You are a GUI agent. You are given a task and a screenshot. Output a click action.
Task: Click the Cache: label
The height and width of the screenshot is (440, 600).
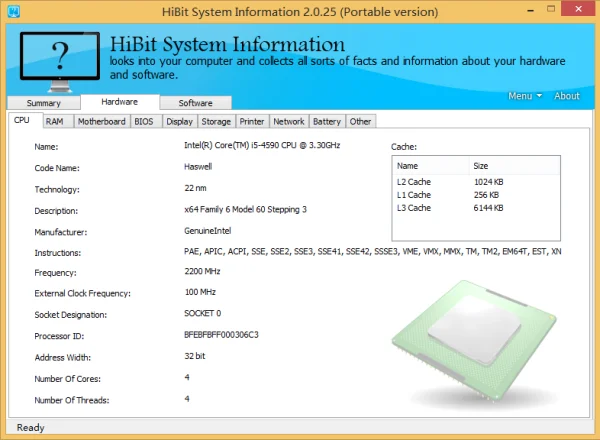tap(404, 147)
